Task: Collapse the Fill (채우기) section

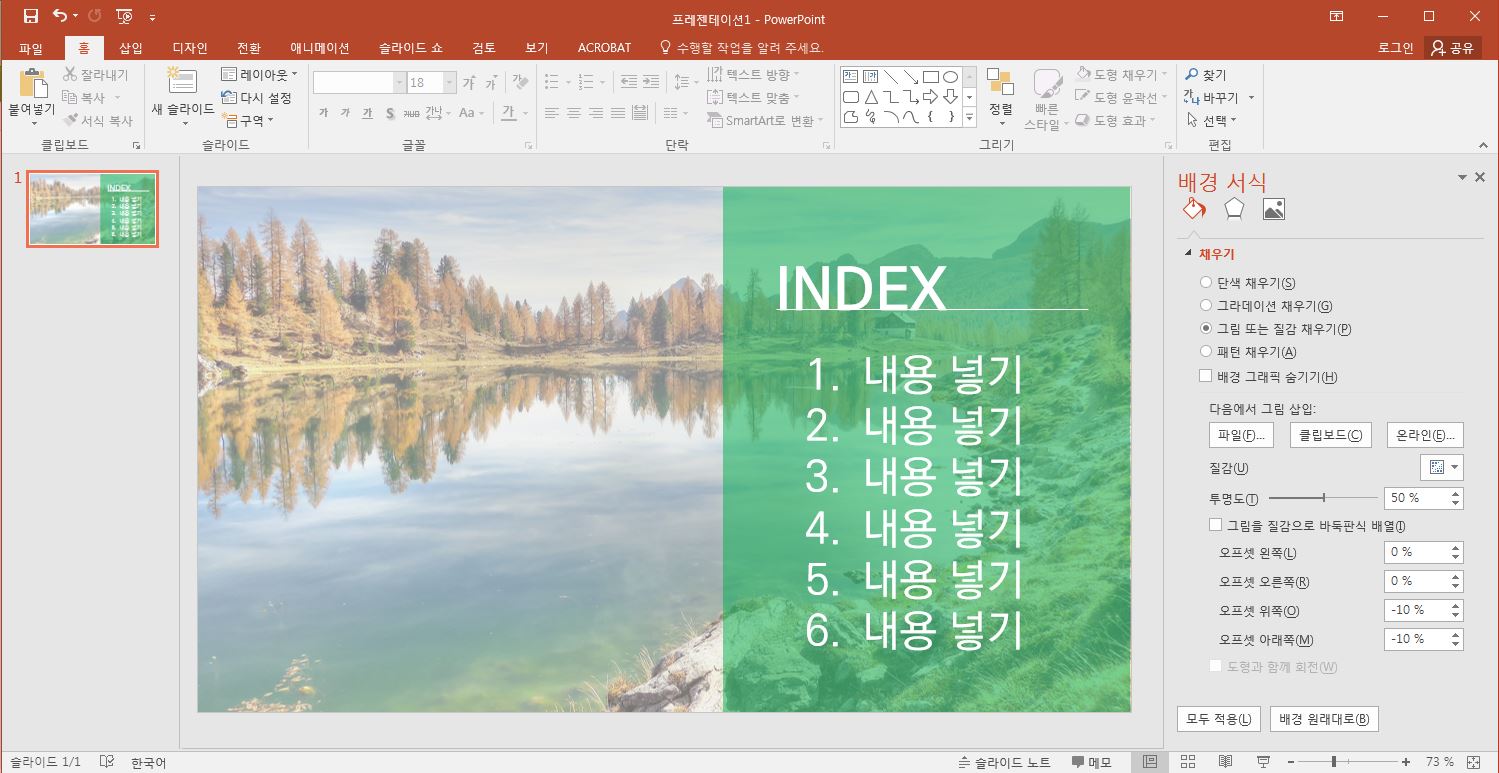Action: 1188,255
